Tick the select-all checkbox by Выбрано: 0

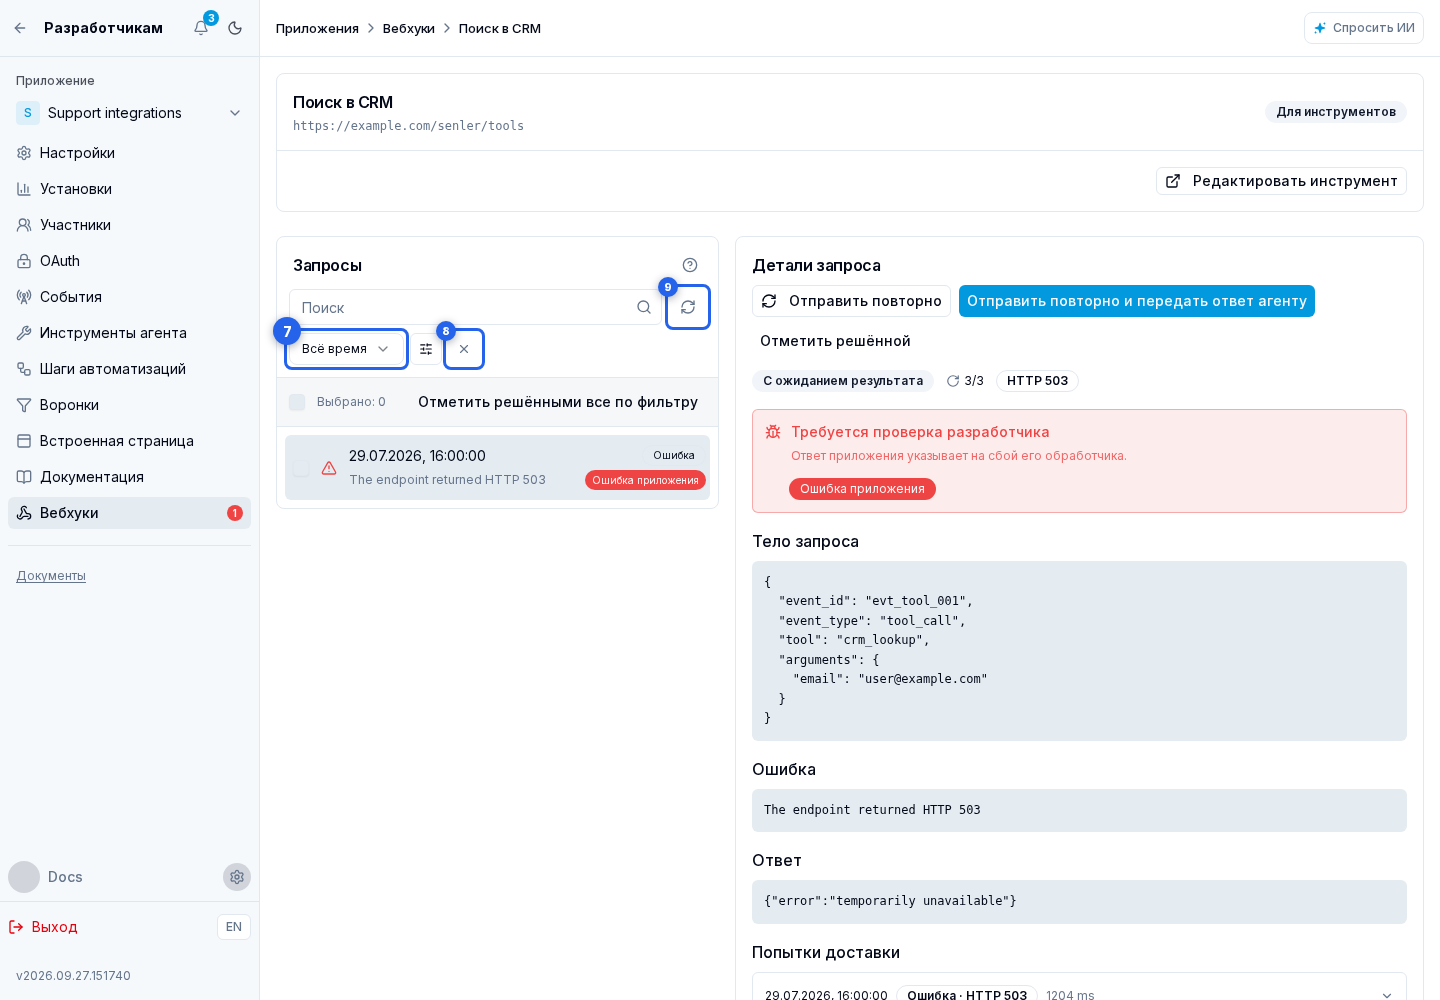(297, 402)
